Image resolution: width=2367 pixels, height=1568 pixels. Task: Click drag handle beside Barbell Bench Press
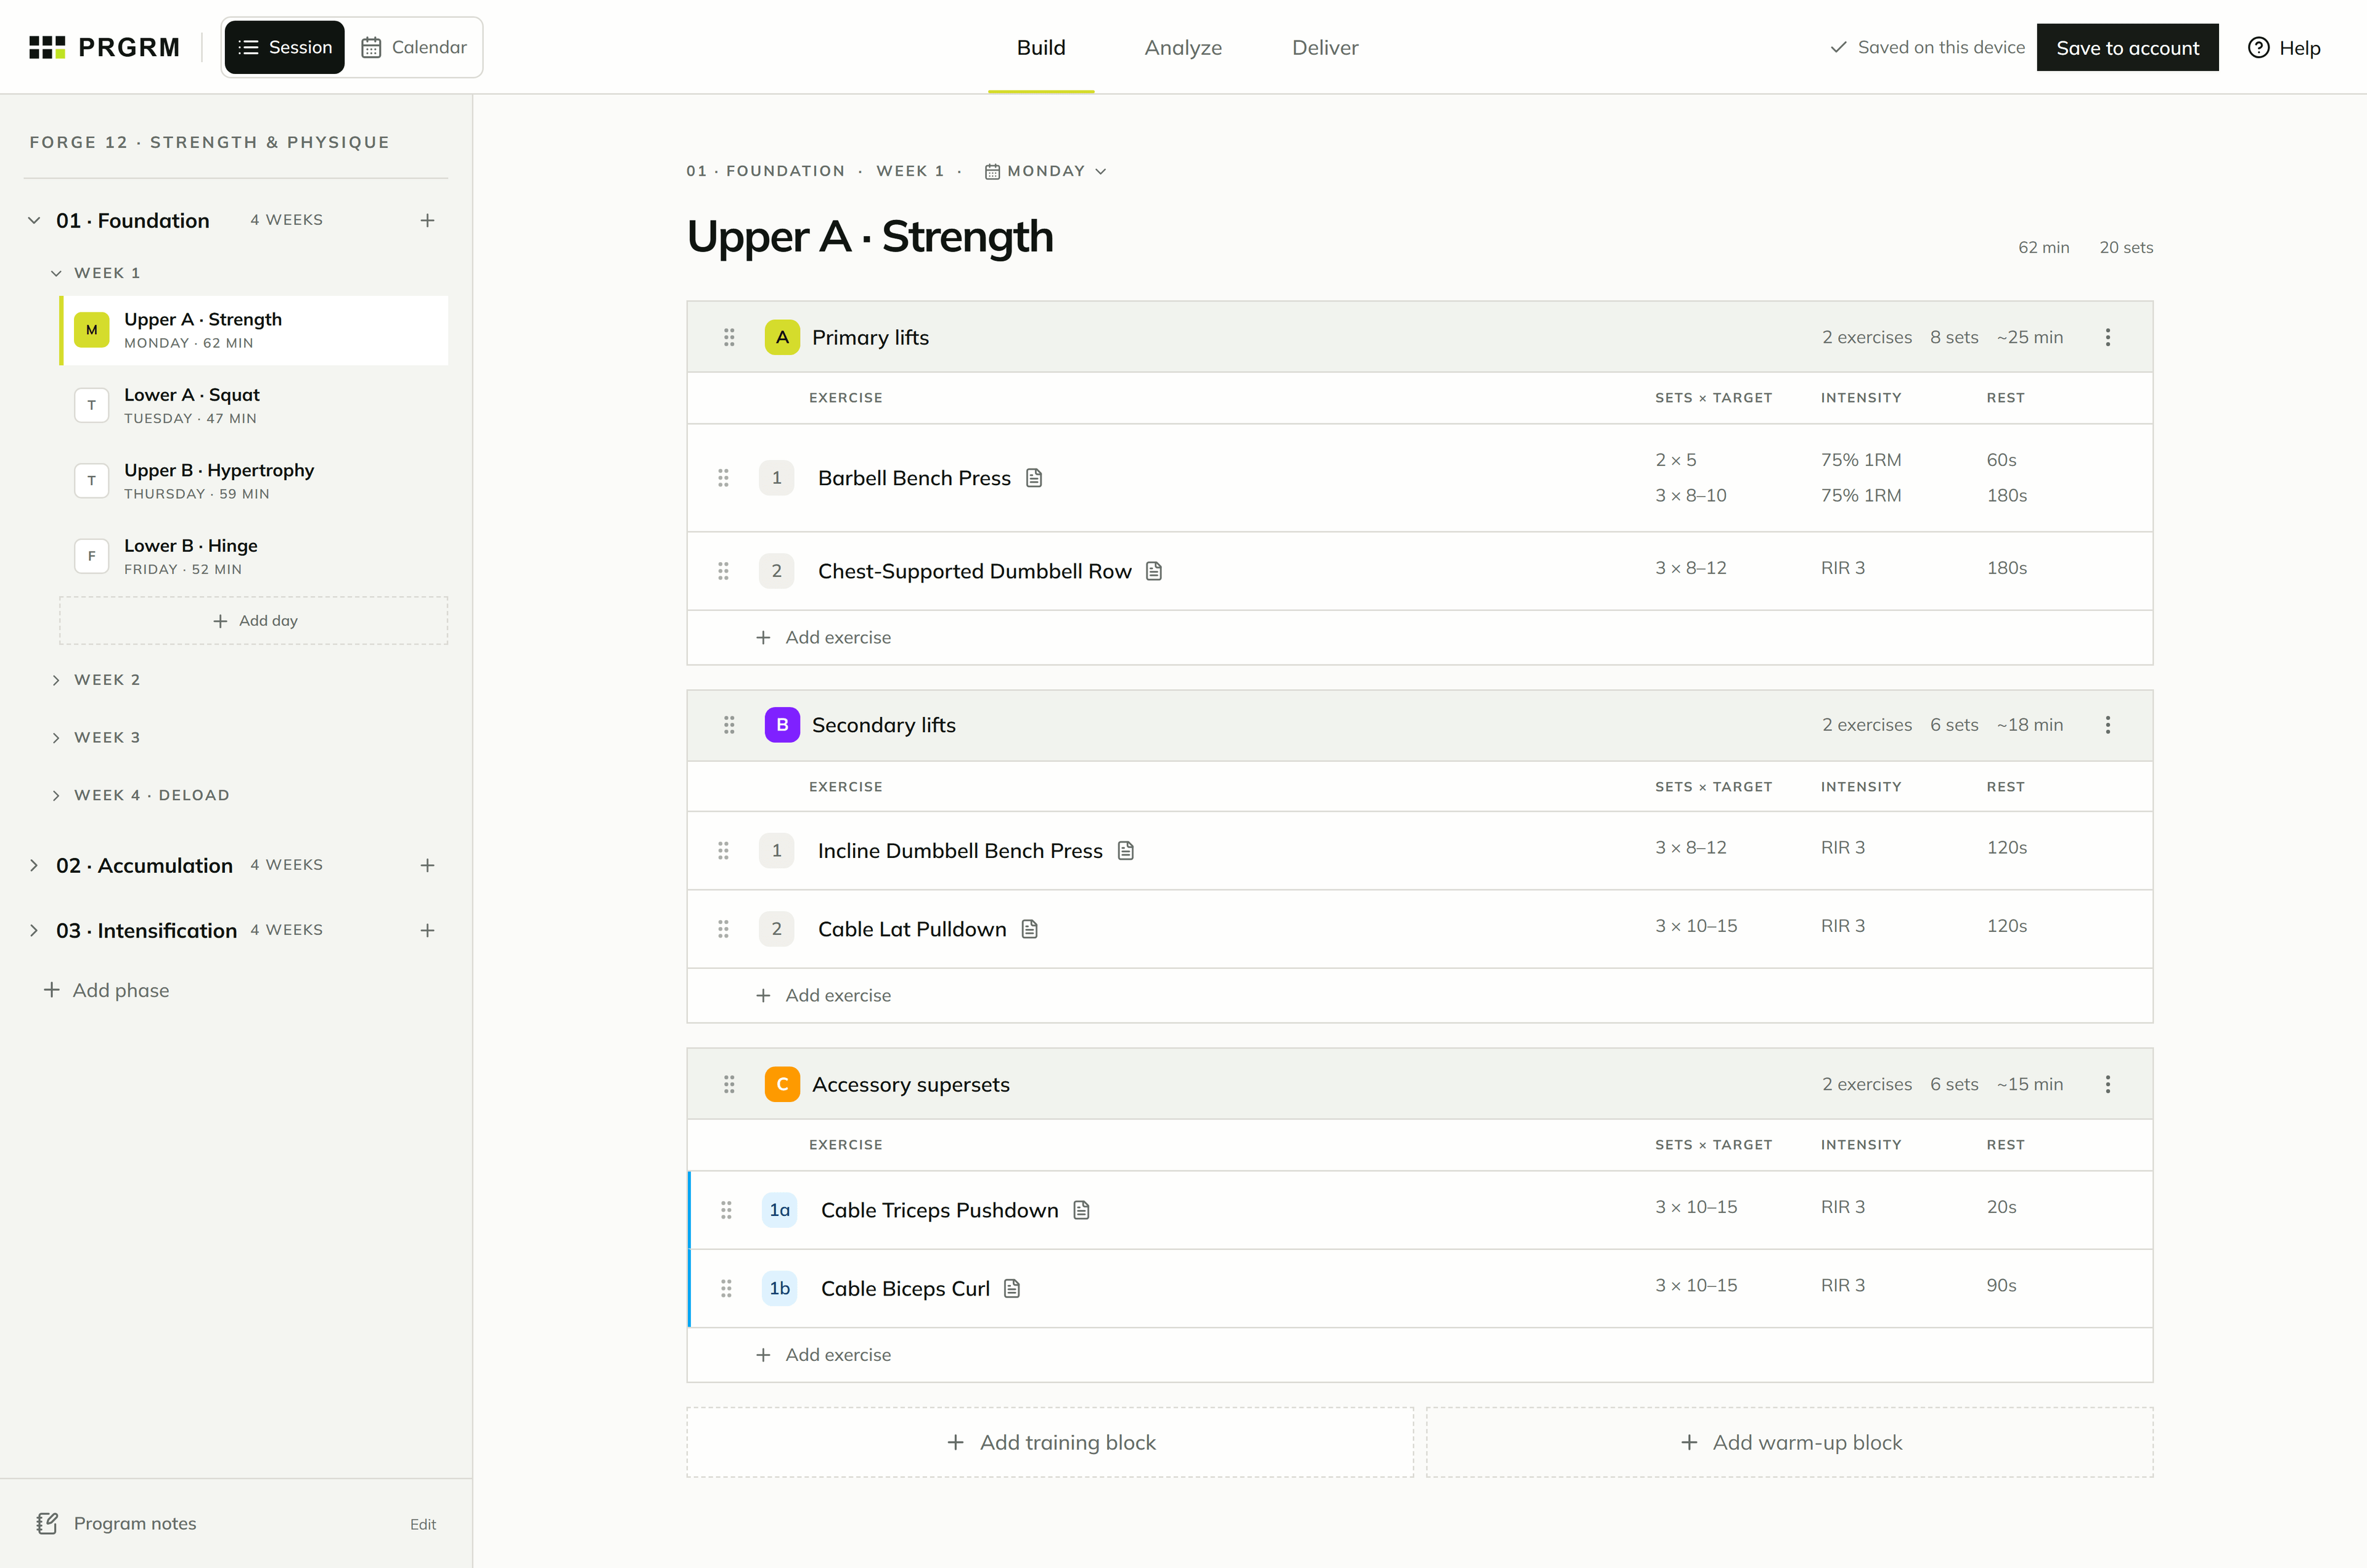723,478
